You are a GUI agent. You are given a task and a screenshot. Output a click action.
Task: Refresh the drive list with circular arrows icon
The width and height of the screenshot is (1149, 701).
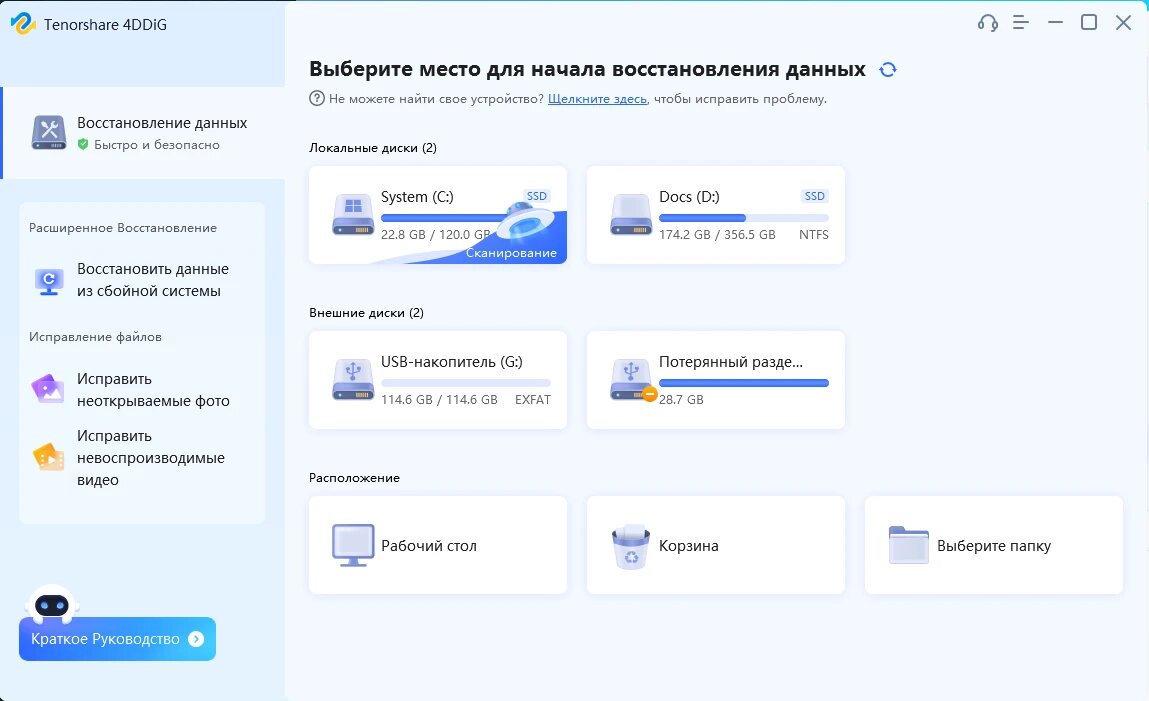887,70
